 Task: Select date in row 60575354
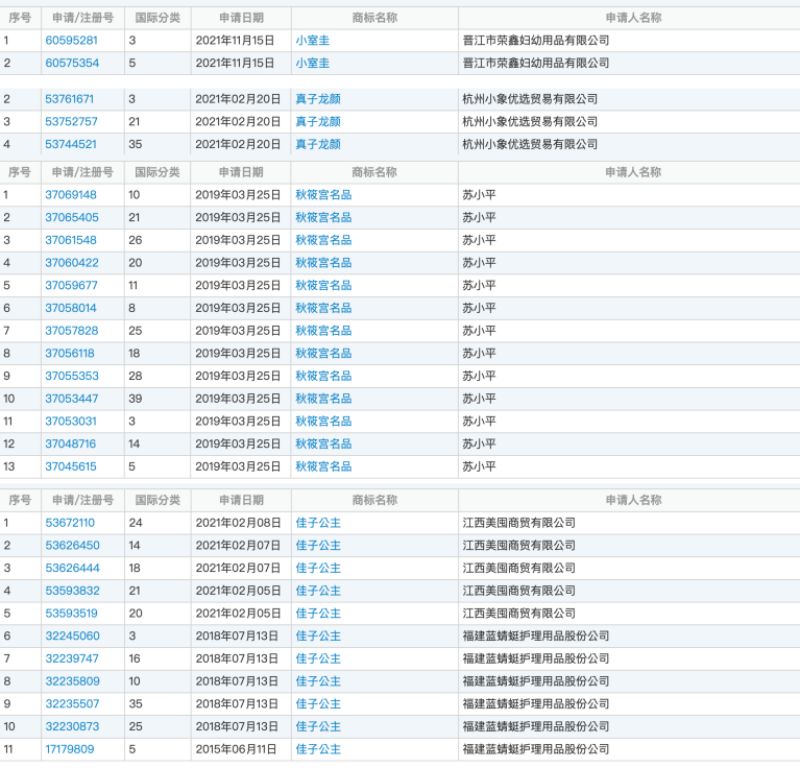pos(235,63)
